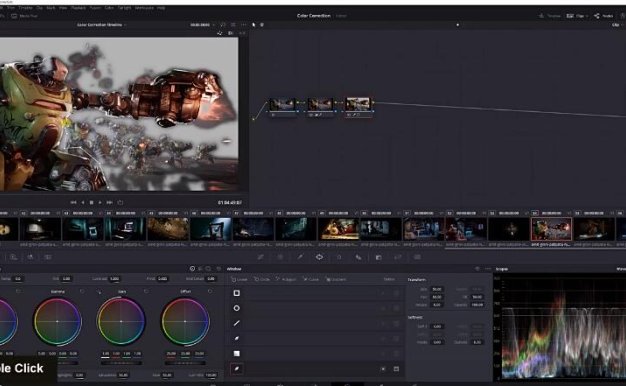Open the Window panel options menu
The image size is (626, 386).
tap(488, 269)
